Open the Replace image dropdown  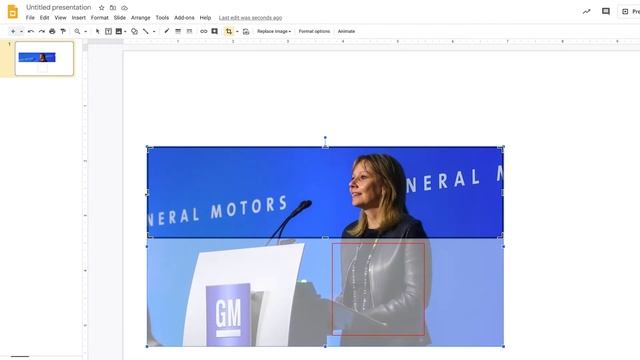coord(274,31)
